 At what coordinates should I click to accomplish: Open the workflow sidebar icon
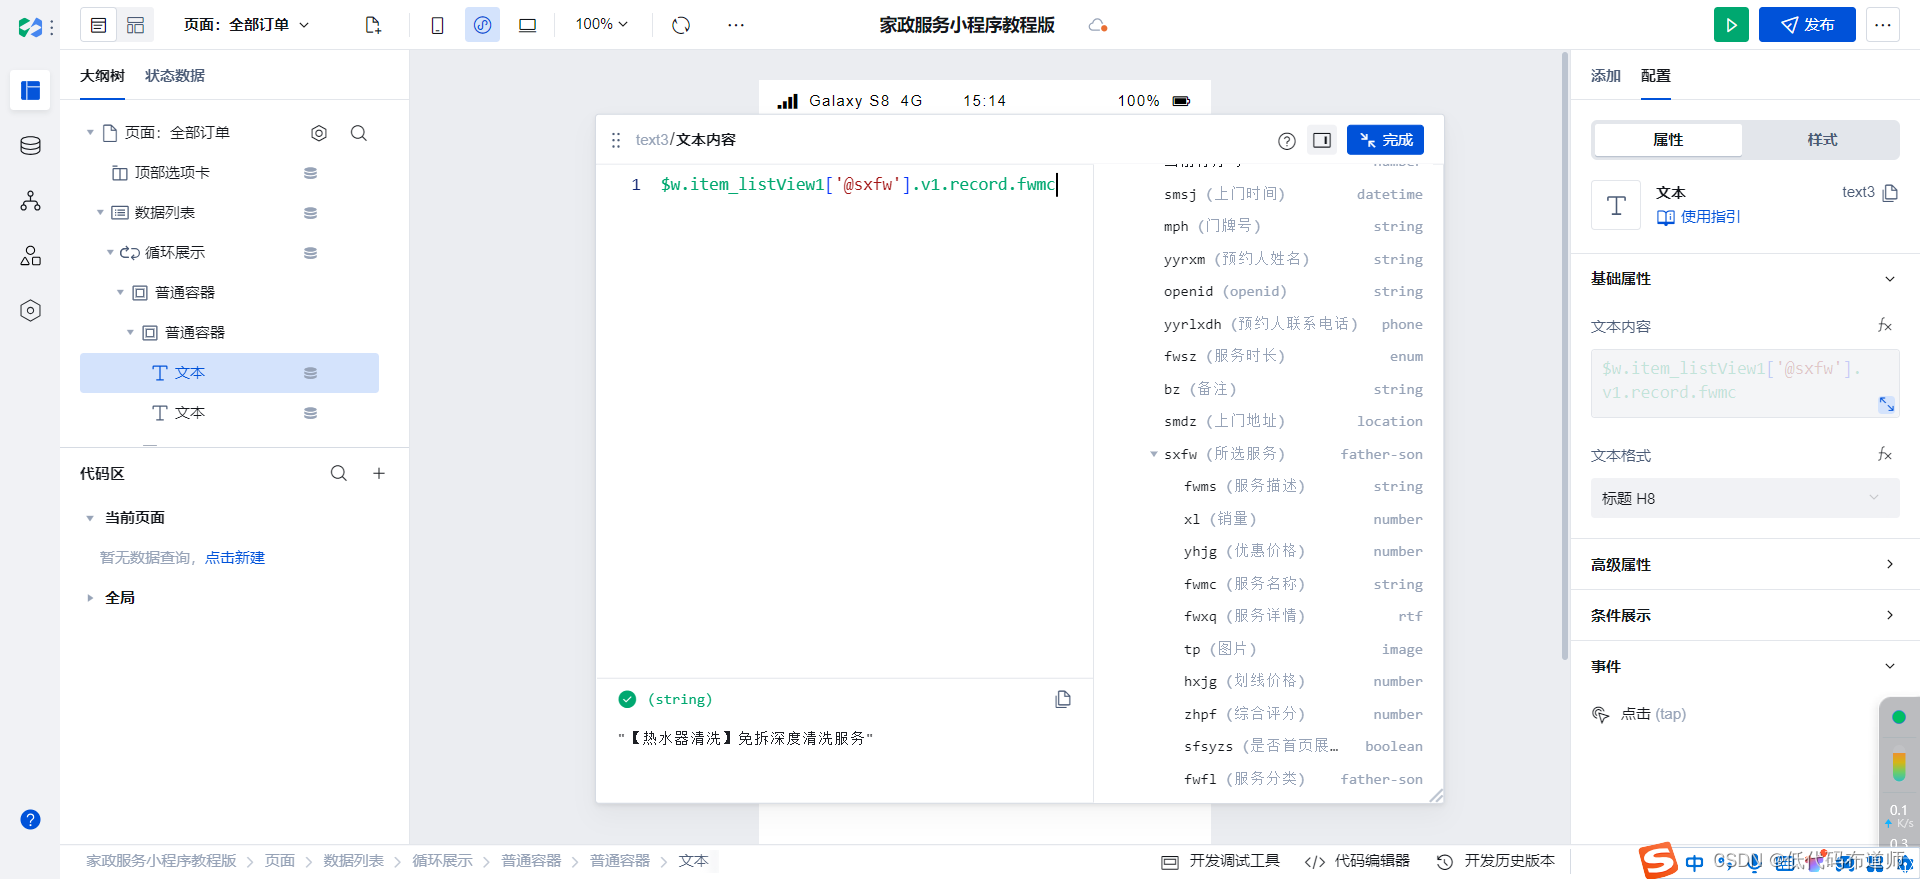pyautogui.click(x=30, y=201)
